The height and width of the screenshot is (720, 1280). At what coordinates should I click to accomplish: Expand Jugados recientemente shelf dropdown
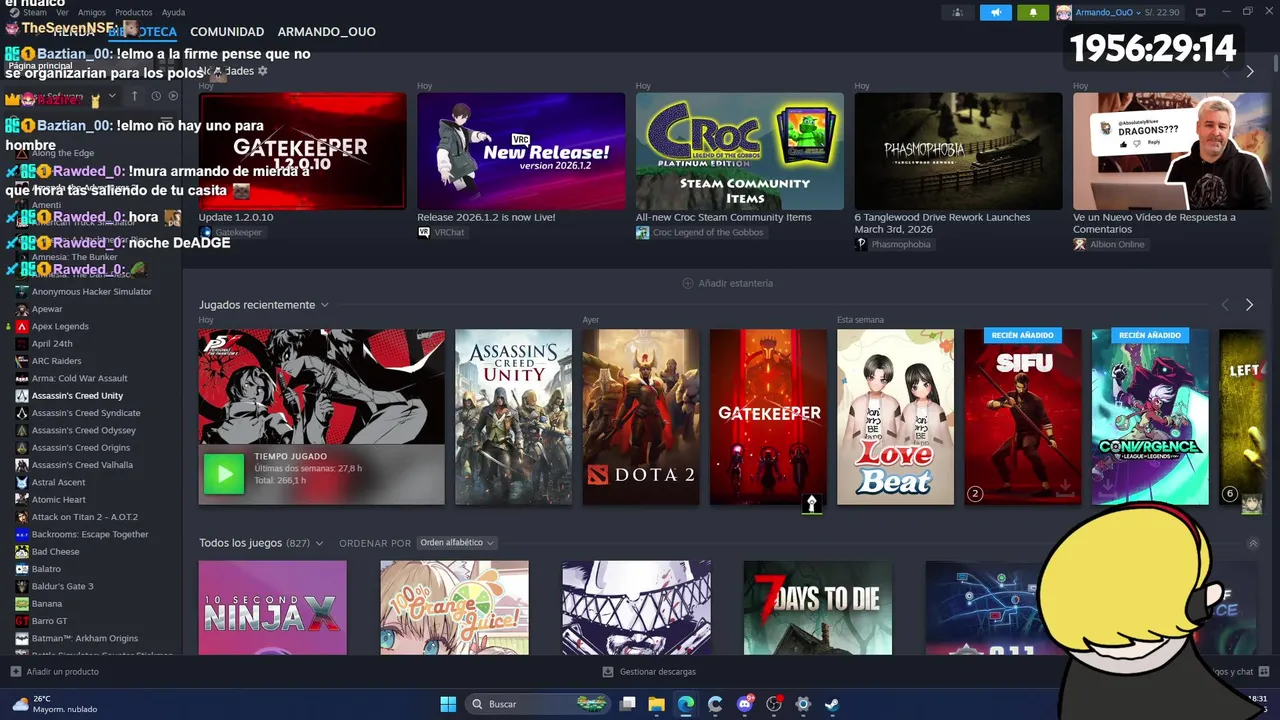click(325, 305)
